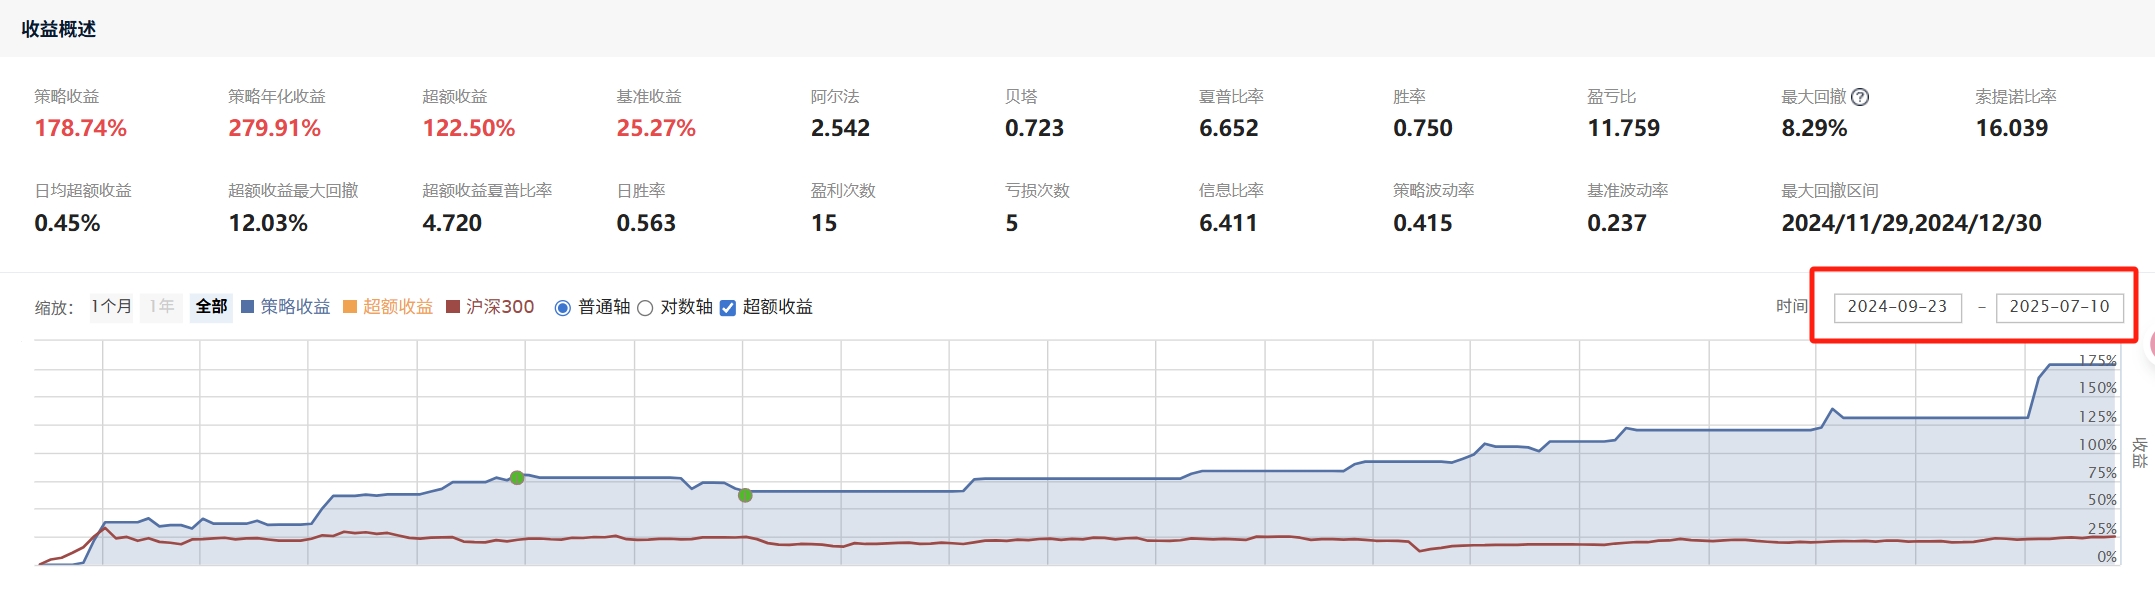Click the 策略波动率 value 0.415
Screen dimensions: 2155x595
click(1423, 223)
